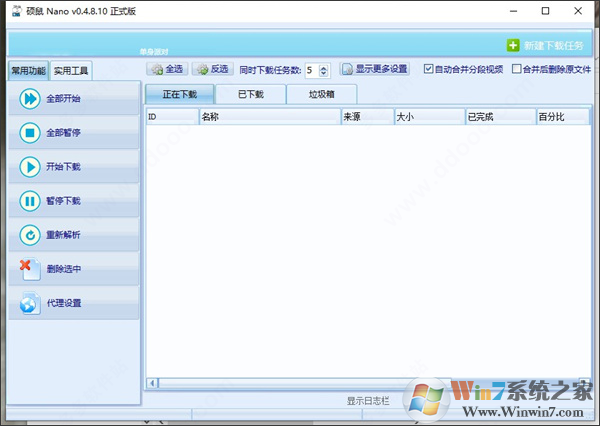
Task: Show the log bar via 显示日志栏
Action: 368,401
